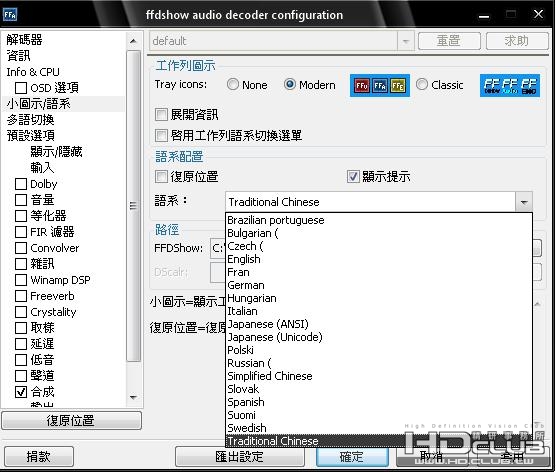Choose Slovak from language list

[379, 389]
